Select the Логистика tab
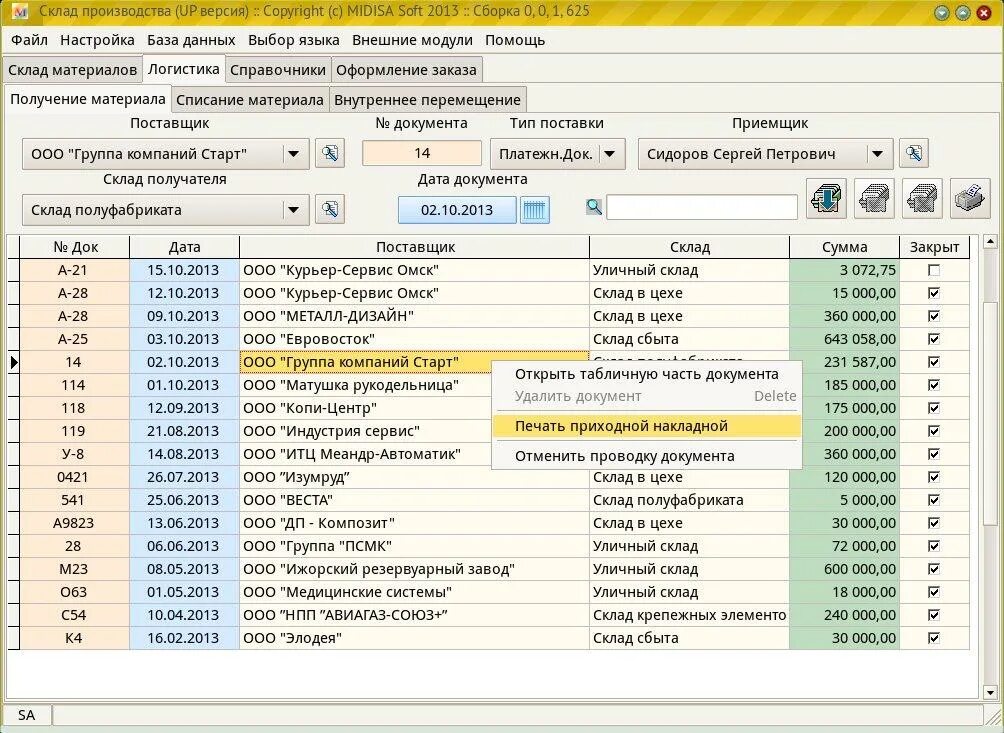This screenshot has height=733, width=1004. 184,68
